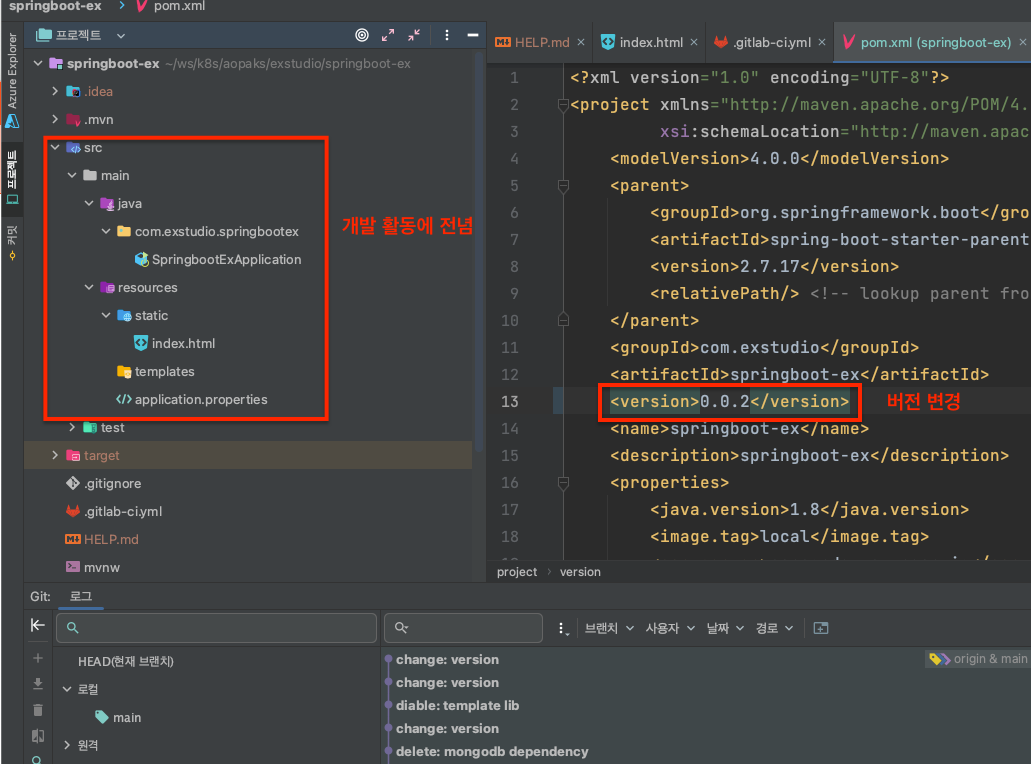Expand the 원격 remote branches group
Screen dimensions: 1031x764
(67, 745)
